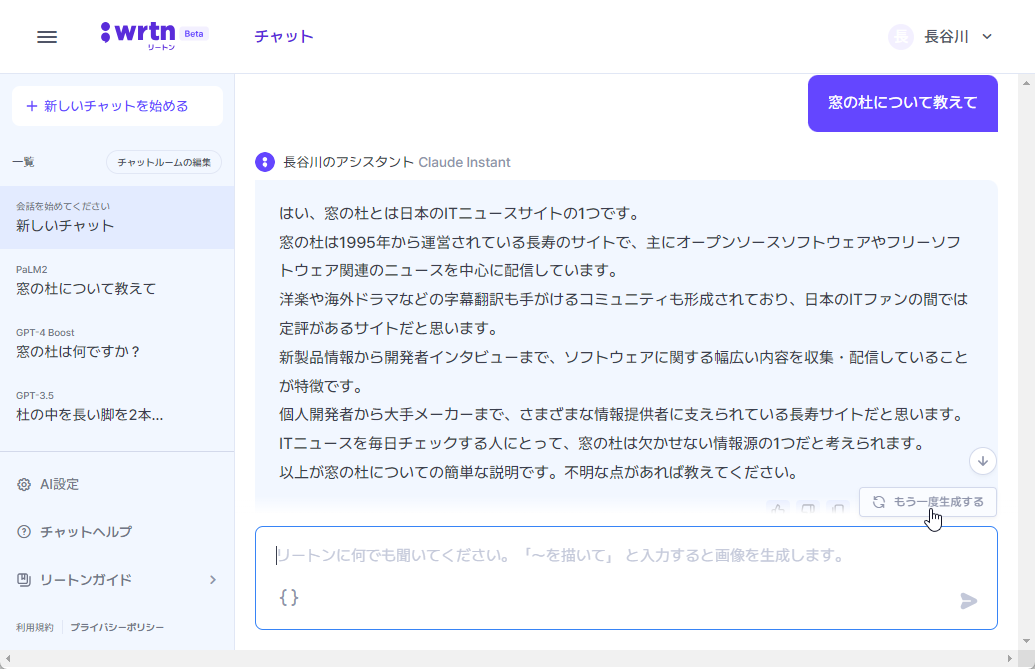1035x669 pixels.
Task: Click the チャットヘルプ question mark icon
Action: click(24, 532)
